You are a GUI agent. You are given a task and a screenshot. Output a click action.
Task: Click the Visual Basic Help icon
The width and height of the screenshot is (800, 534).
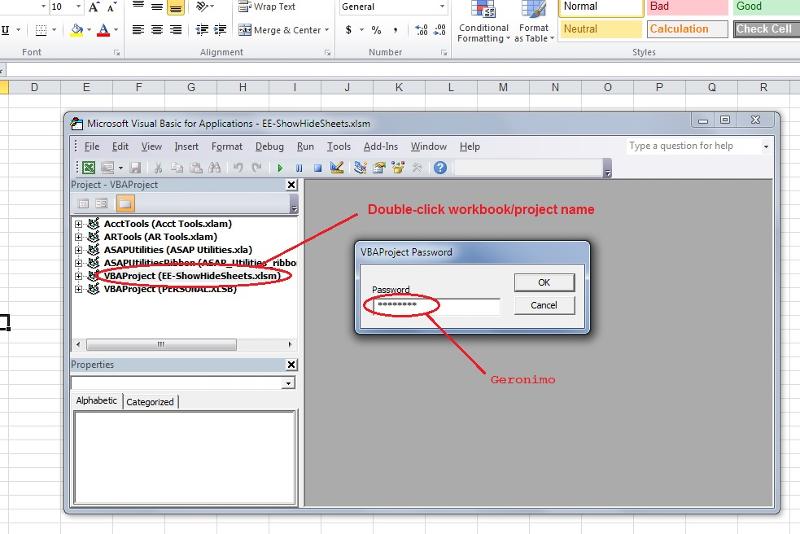[x=440, y=168]
